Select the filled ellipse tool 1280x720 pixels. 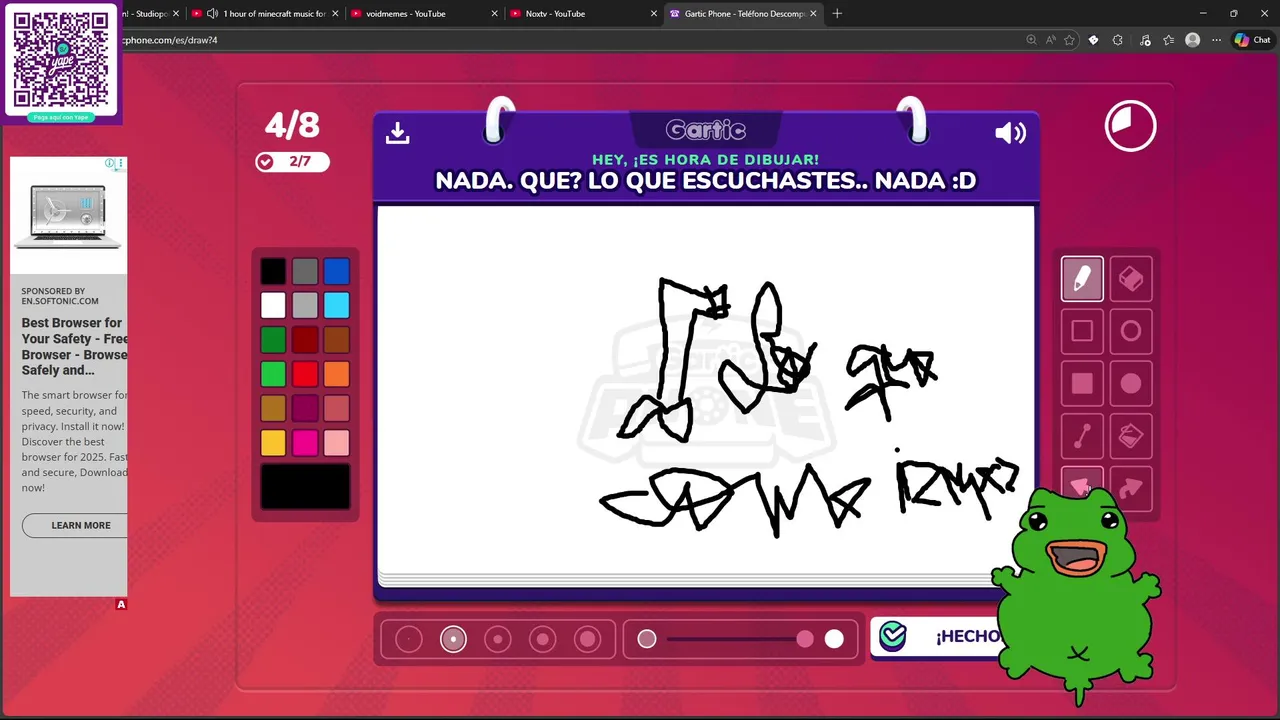(1131, 383)
